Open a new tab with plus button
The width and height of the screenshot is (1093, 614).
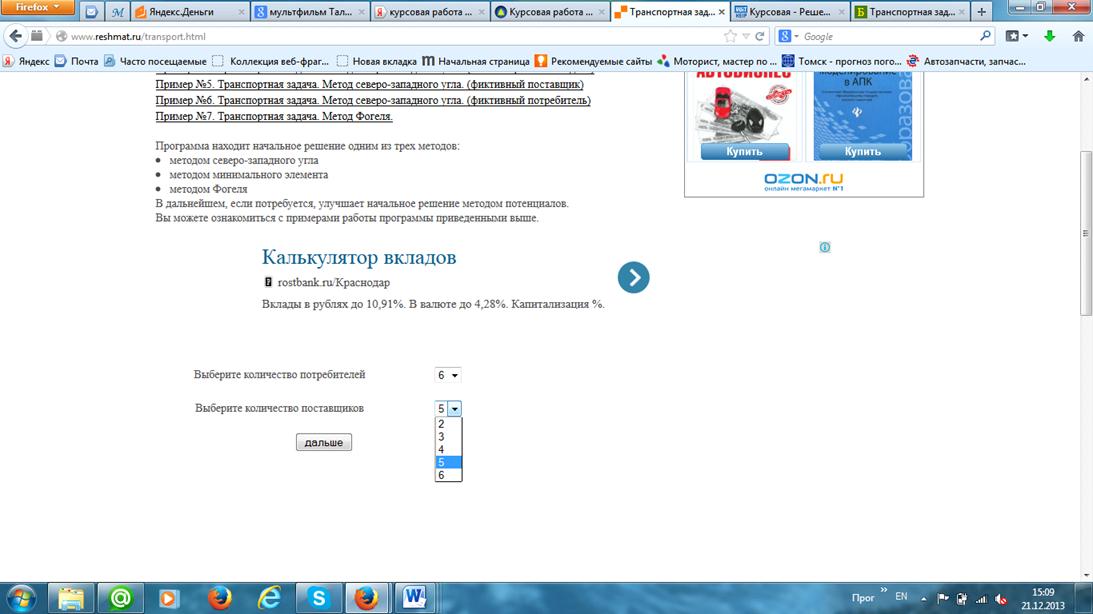click(981, 12)
